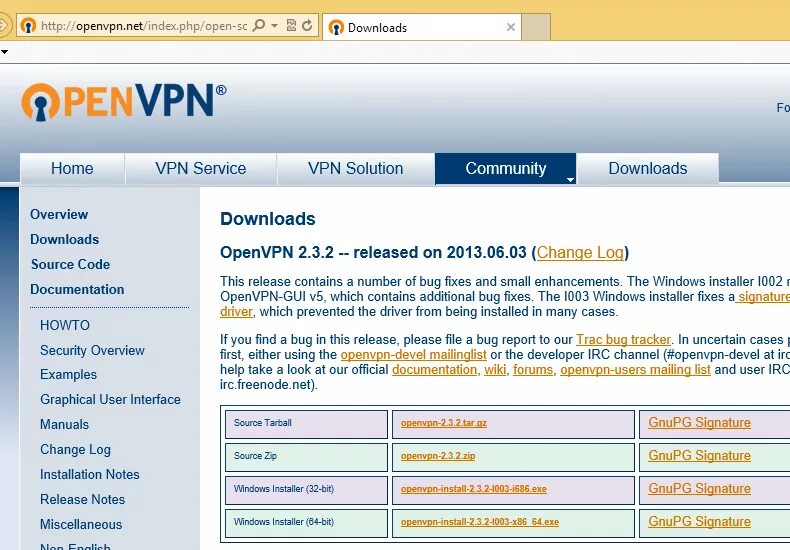Open Release Notes sidebar link
Screen dimensions: 790x550
[83, 499]
